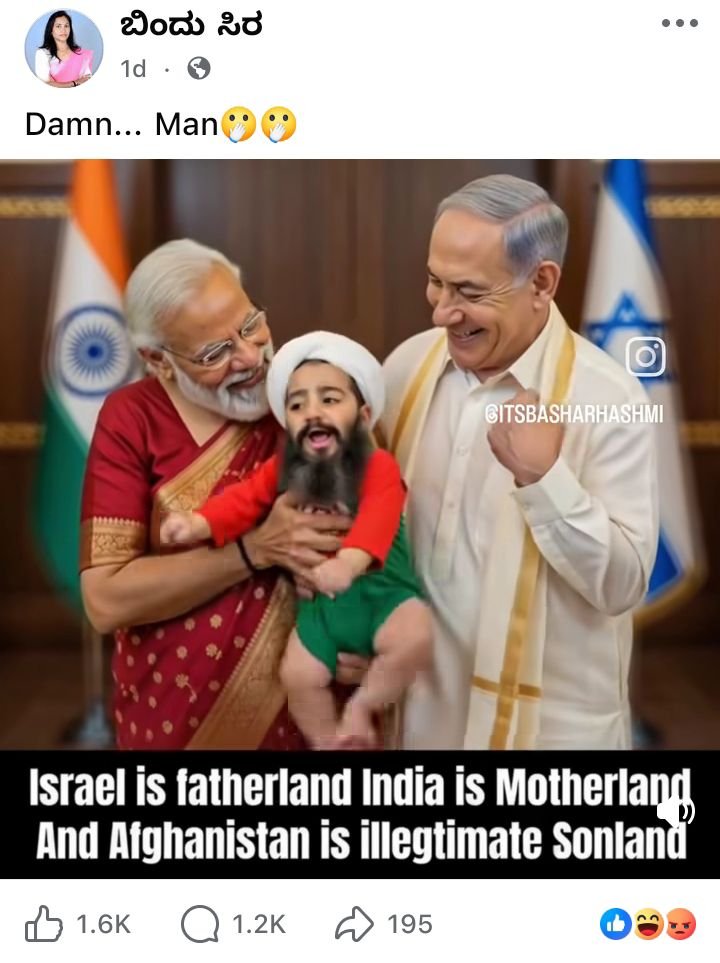Viewport: 720px width, 963px height.
Task: Click the Angry reaction emoji
Action: pyautogui.click(x=680, y=924)
